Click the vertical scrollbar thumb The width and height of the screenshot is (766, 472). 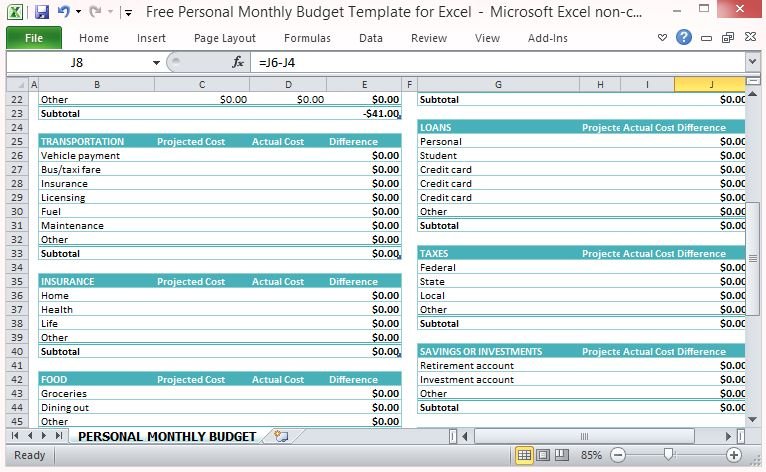(x=753, y=258)
